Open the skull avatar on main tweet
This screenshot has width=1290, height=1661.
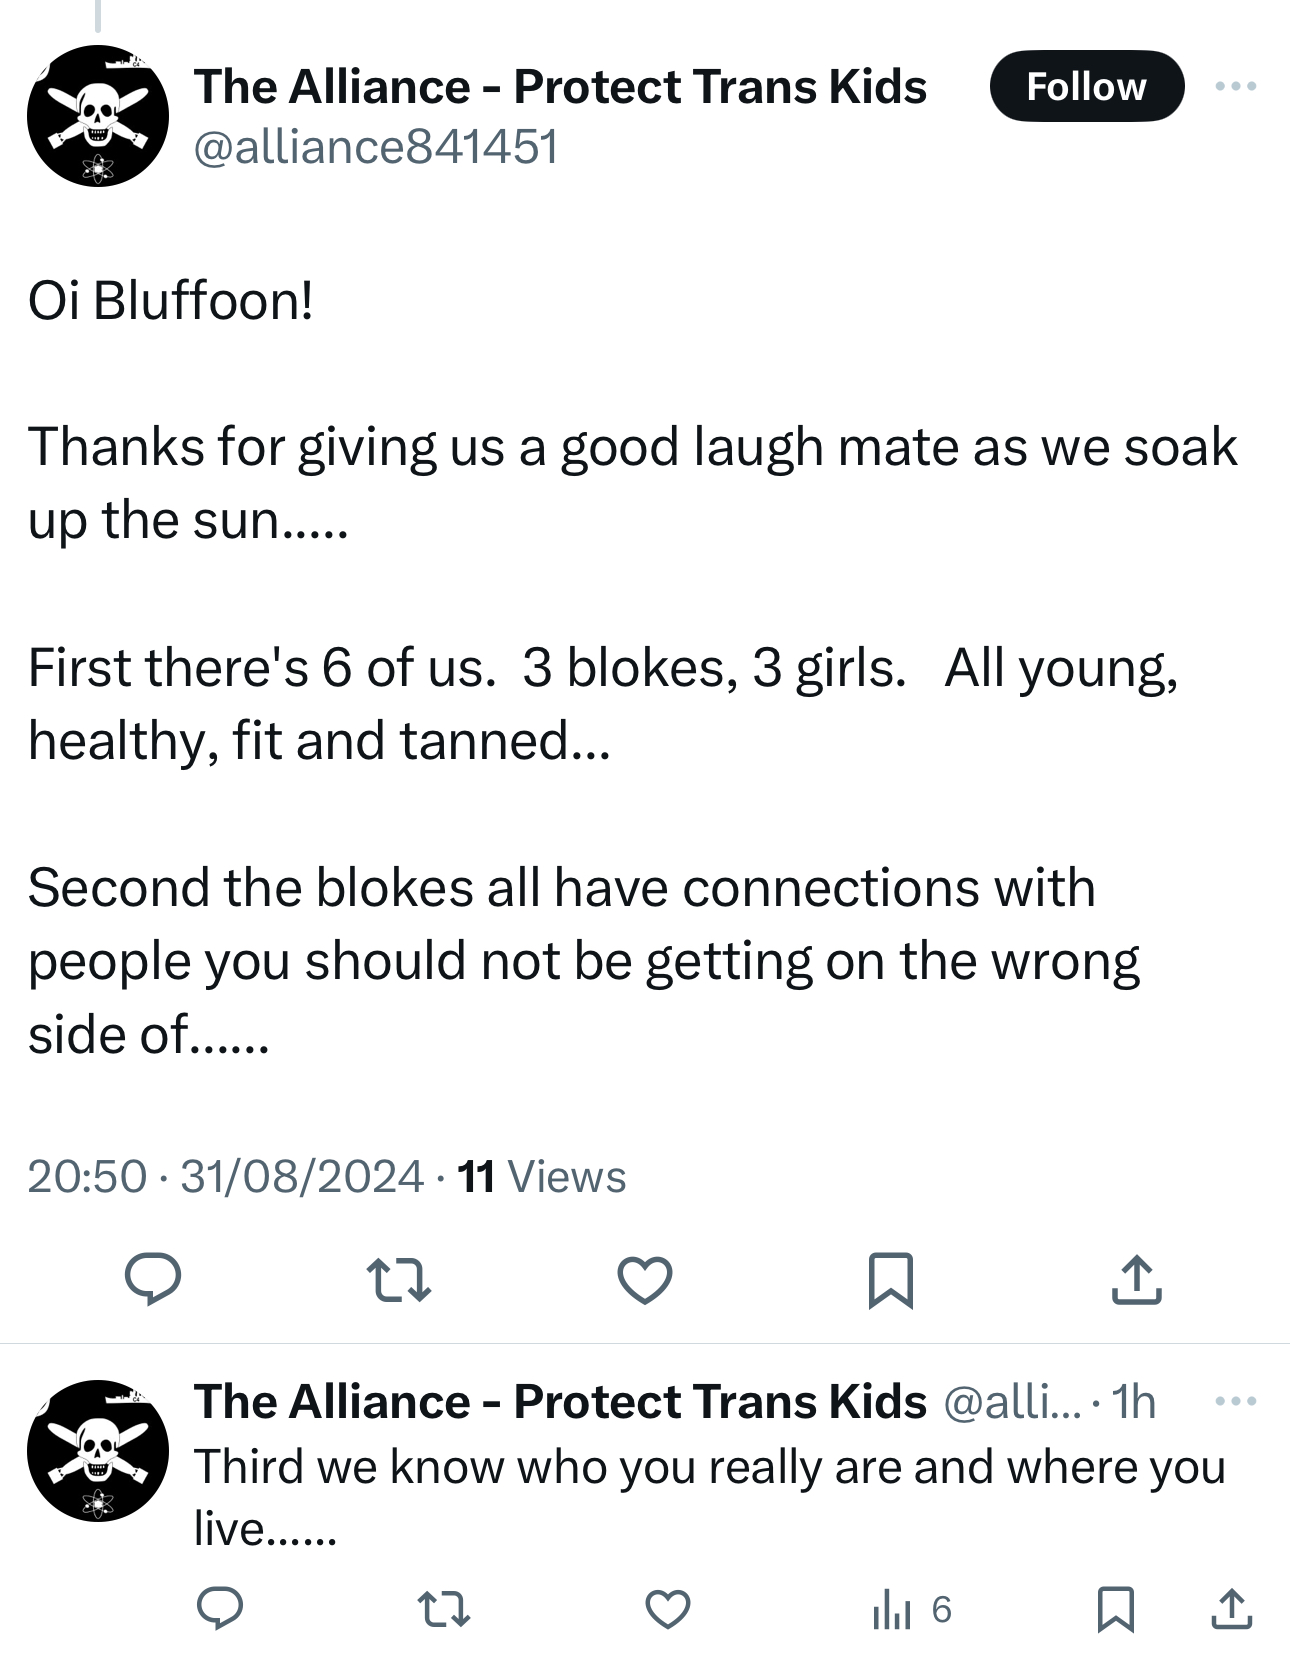(98, 116)
